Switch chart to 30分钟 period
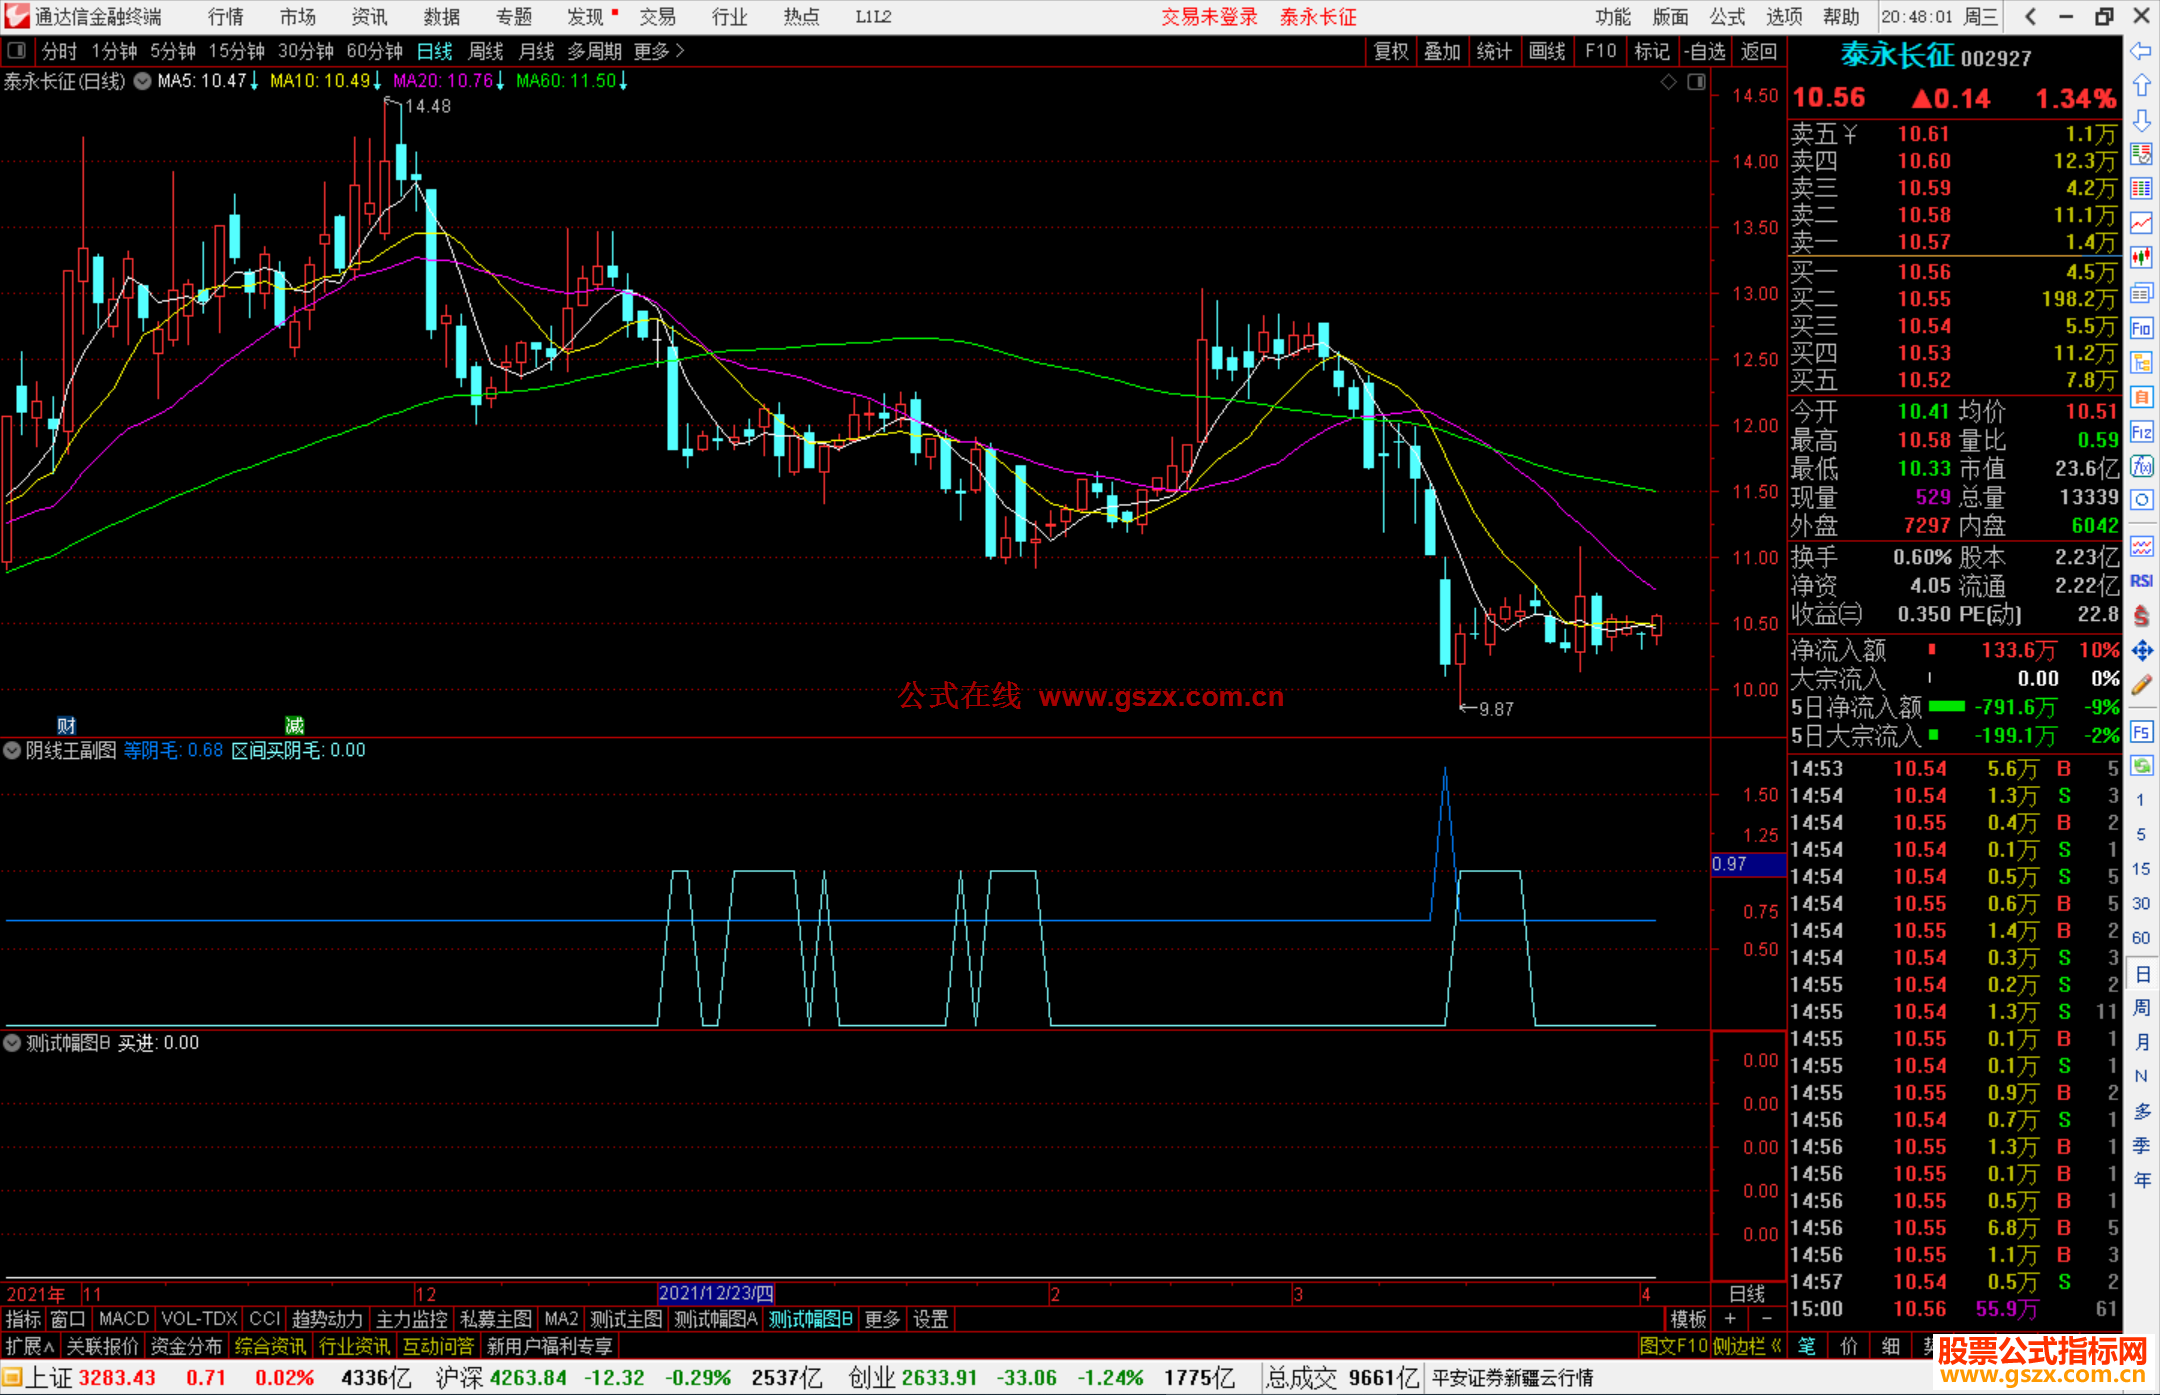This screenshot has height=1395, width=2160. click(305, 51)
